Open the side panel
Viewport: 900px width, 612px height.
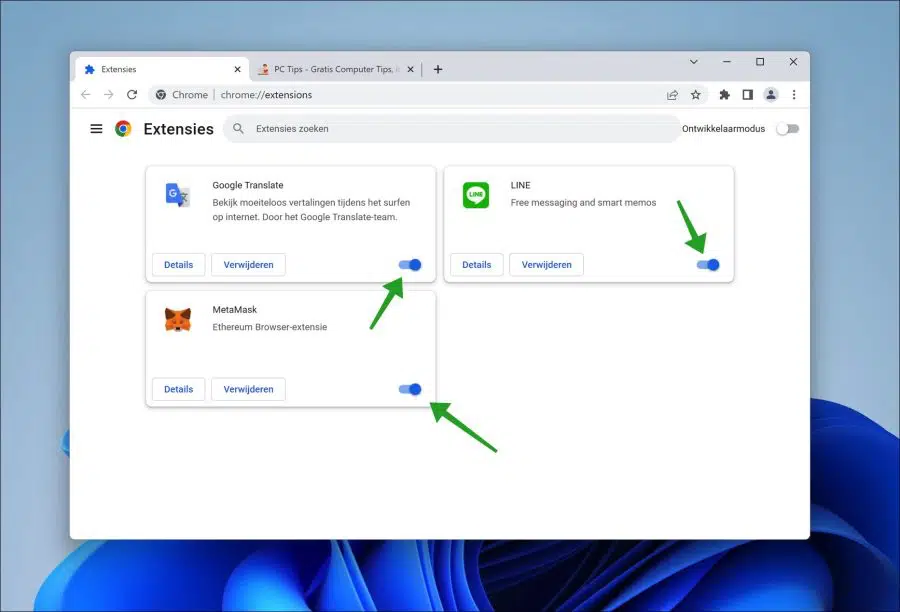[747, 95]
